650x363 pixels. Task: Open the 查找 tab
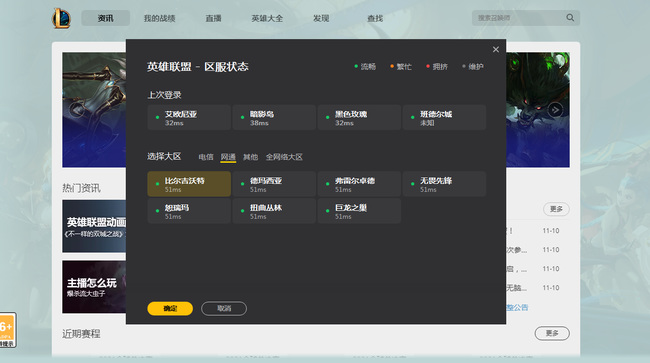pos(375,18)
